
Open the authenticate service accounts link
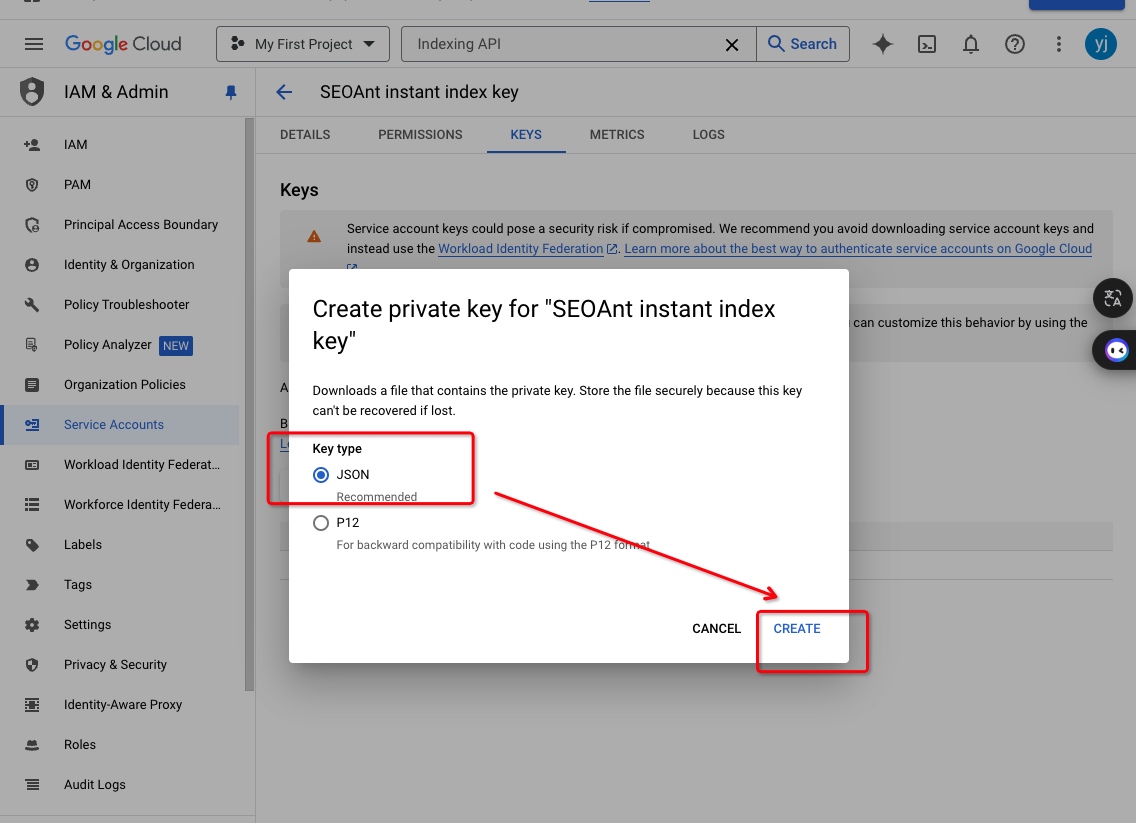pos(858,248)
